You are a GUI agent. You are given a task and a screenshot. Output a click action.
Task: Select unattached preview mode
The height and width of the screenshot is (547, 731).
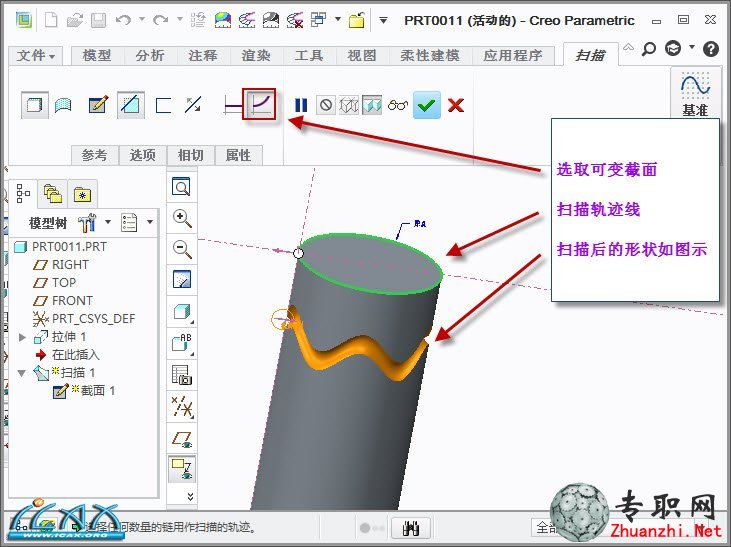coord(348,105)
